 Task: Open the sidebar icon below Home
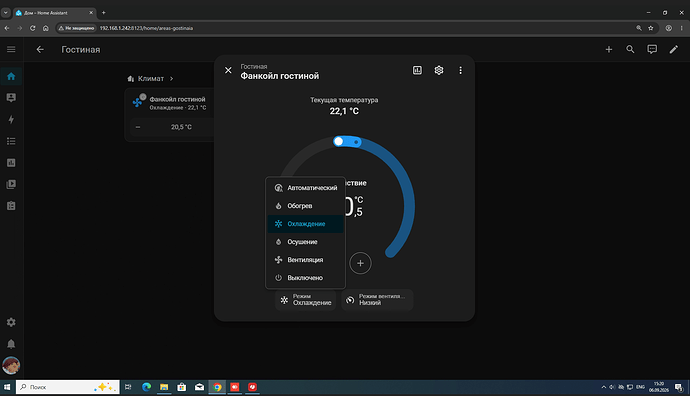11,98
